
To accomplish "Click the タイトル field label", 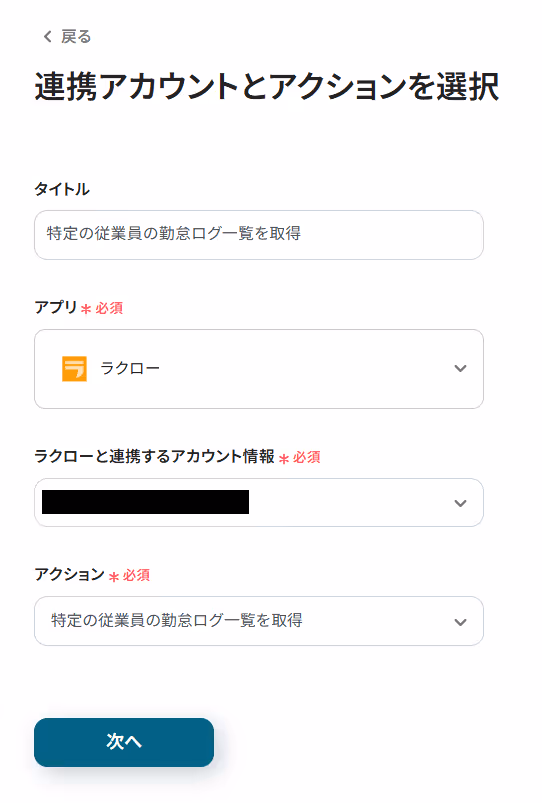I will (62, 189).
